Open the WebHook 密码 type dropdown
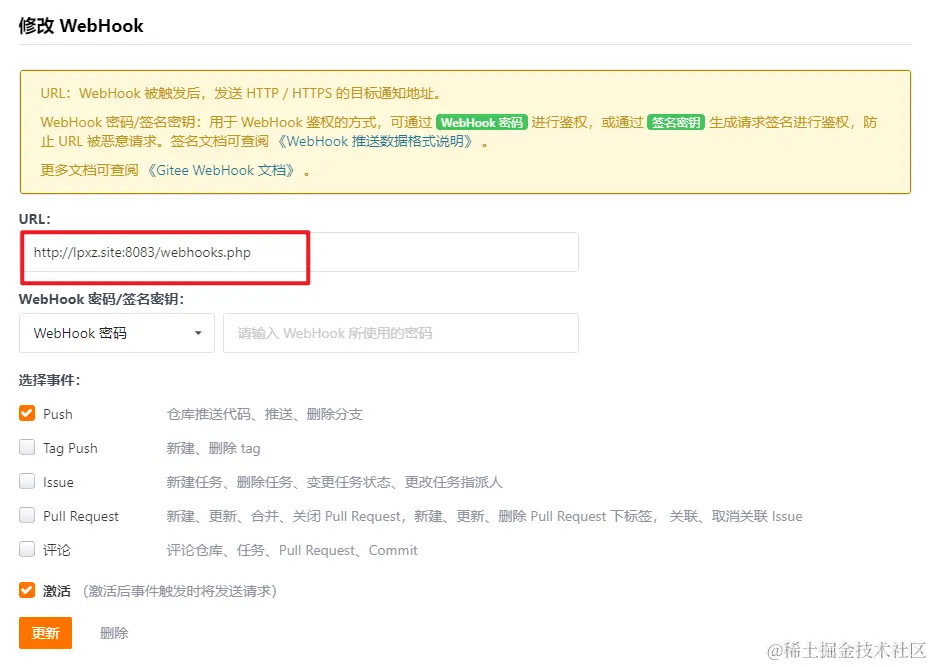The height and width of the screenshot is (667, 933). coord(117,333)
